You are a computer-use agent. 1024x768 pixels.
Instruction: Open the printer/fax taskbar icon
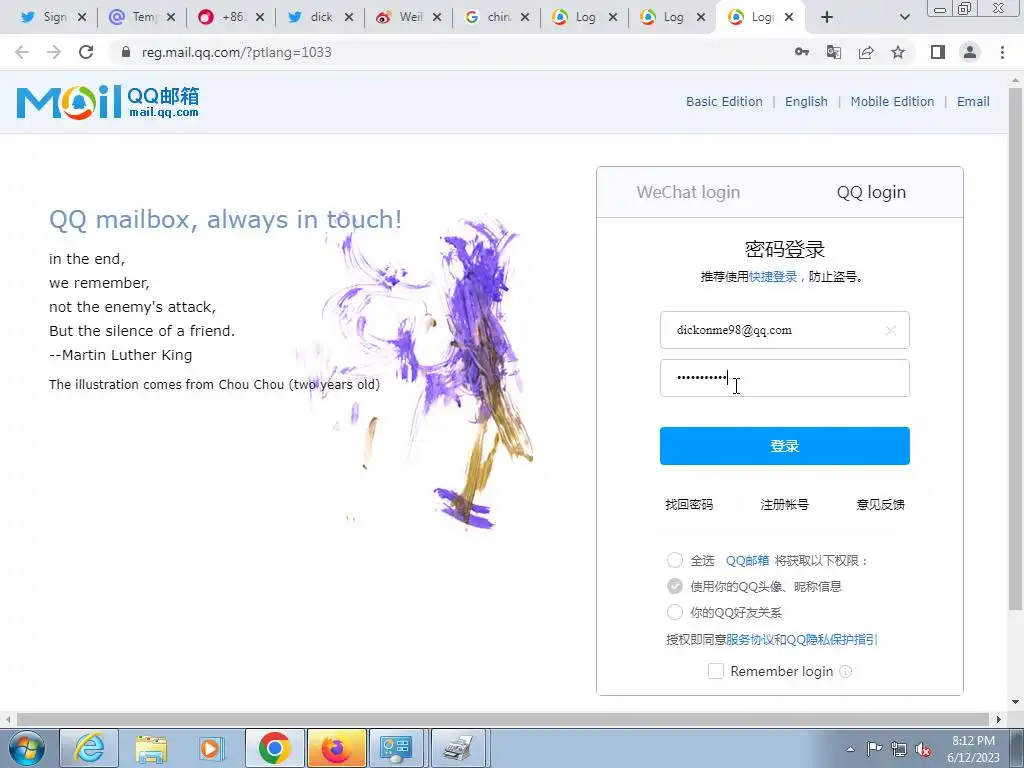tap(458, 748)
